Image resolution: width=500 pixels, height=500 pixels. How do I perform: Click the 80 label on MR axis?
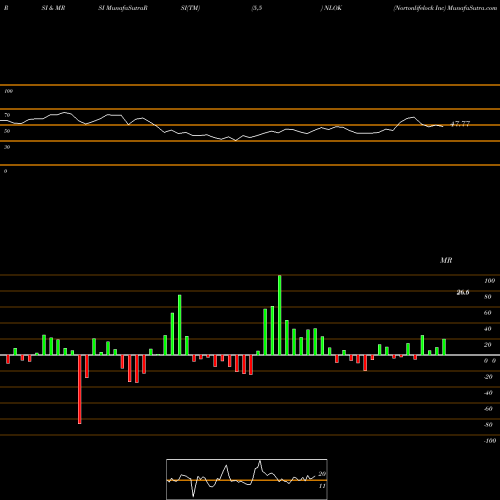(488, 297)
